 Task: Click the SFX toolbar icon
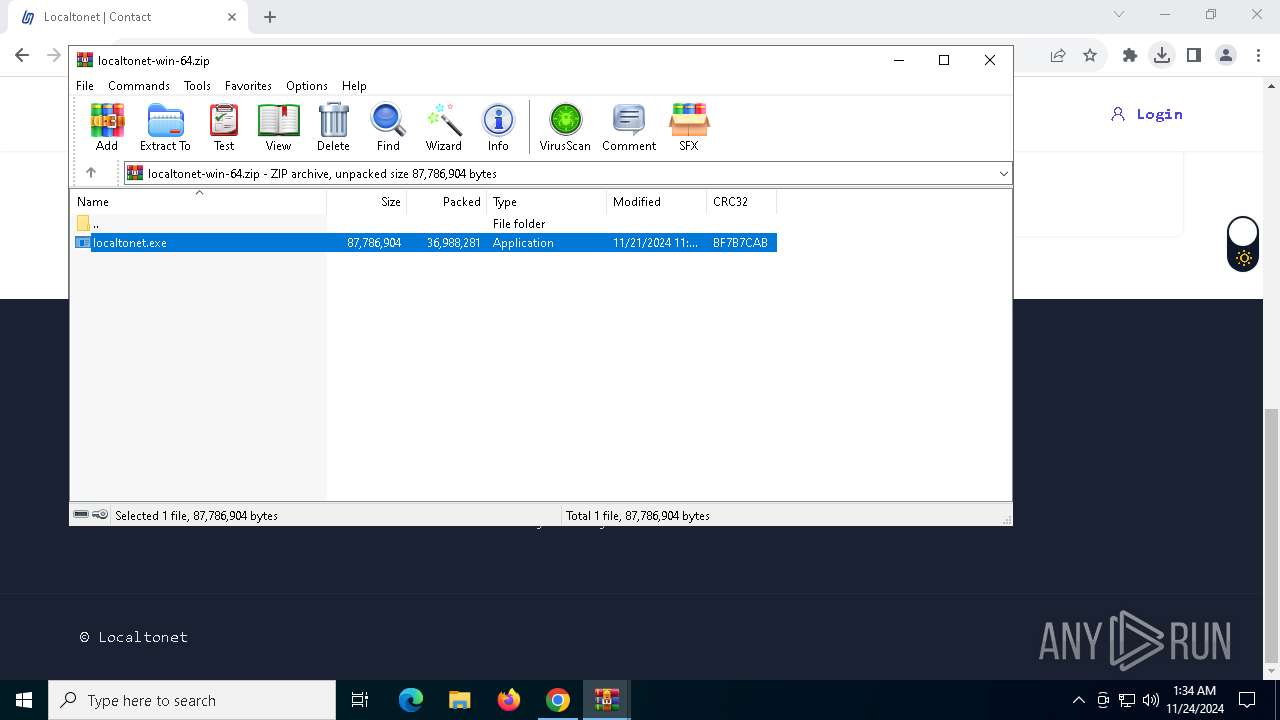pos(689,127)
